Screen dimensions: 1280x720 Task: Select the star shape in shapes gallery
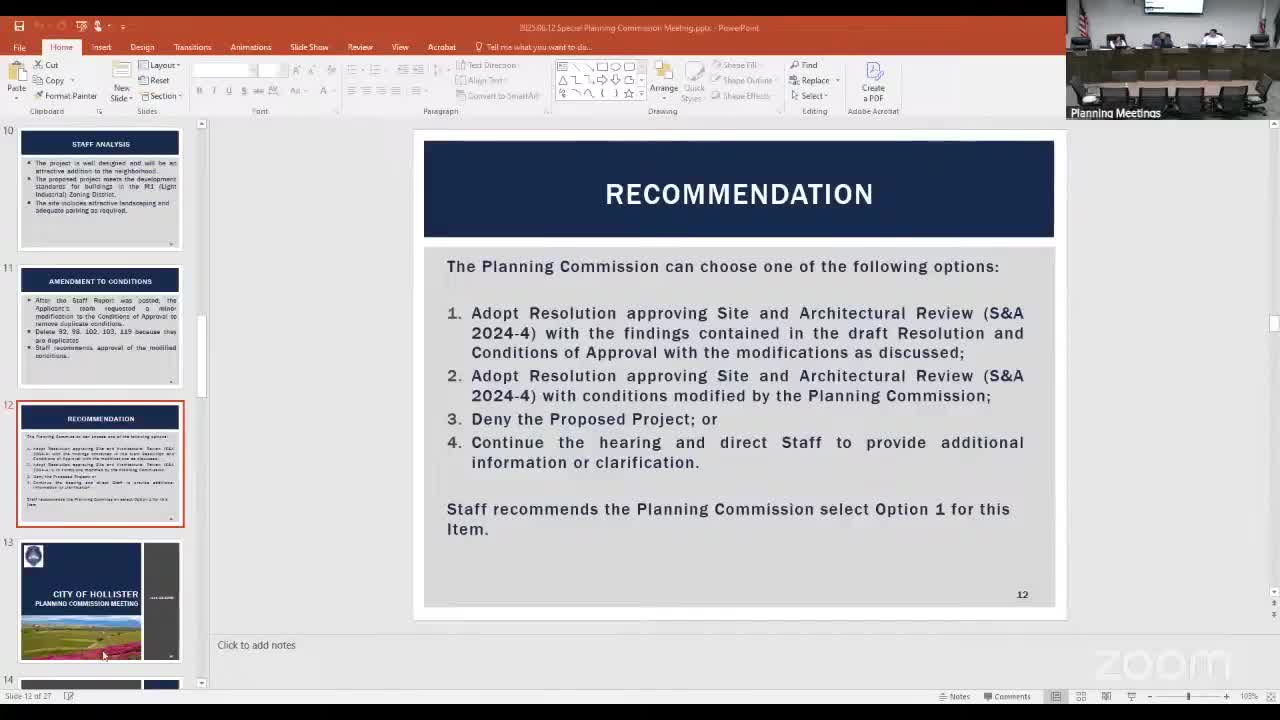[x=629, y=93]
